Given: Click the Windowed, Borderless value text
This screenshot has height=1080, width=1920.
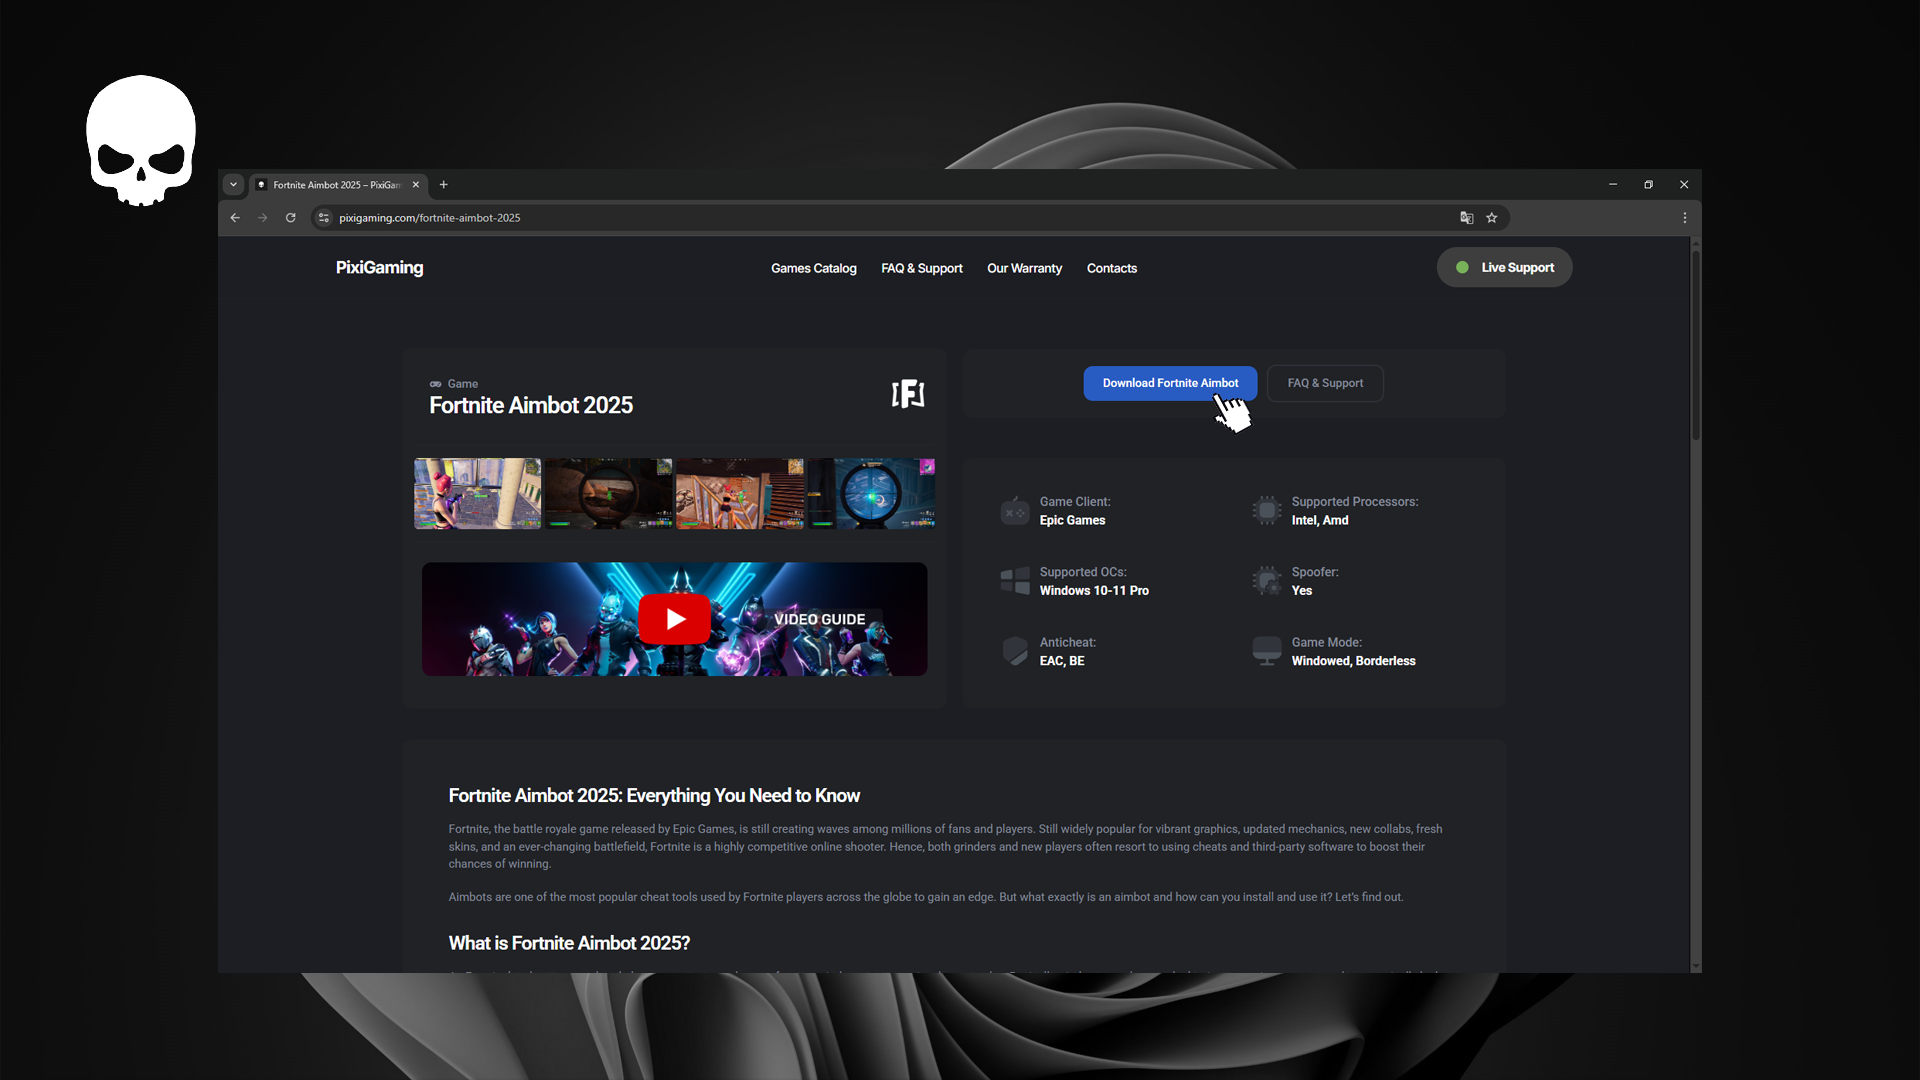Looking at the screenshot, I should pos(1353,661).
